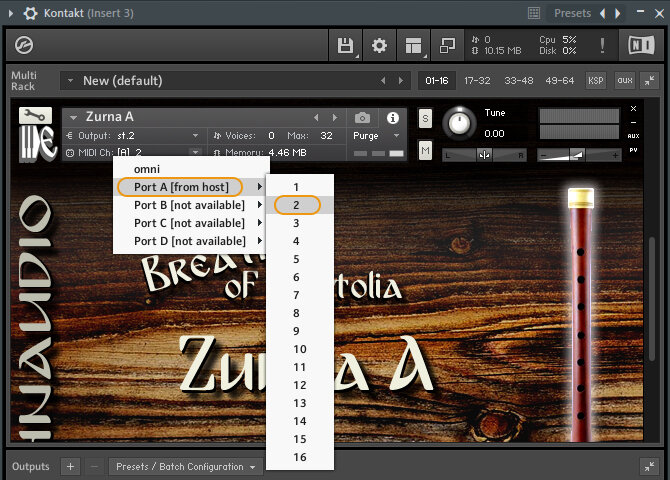Image resolution: width=670 pixels, height=480 pixels.
Task: Show rack page 33-48
Action: pos(518,80)
